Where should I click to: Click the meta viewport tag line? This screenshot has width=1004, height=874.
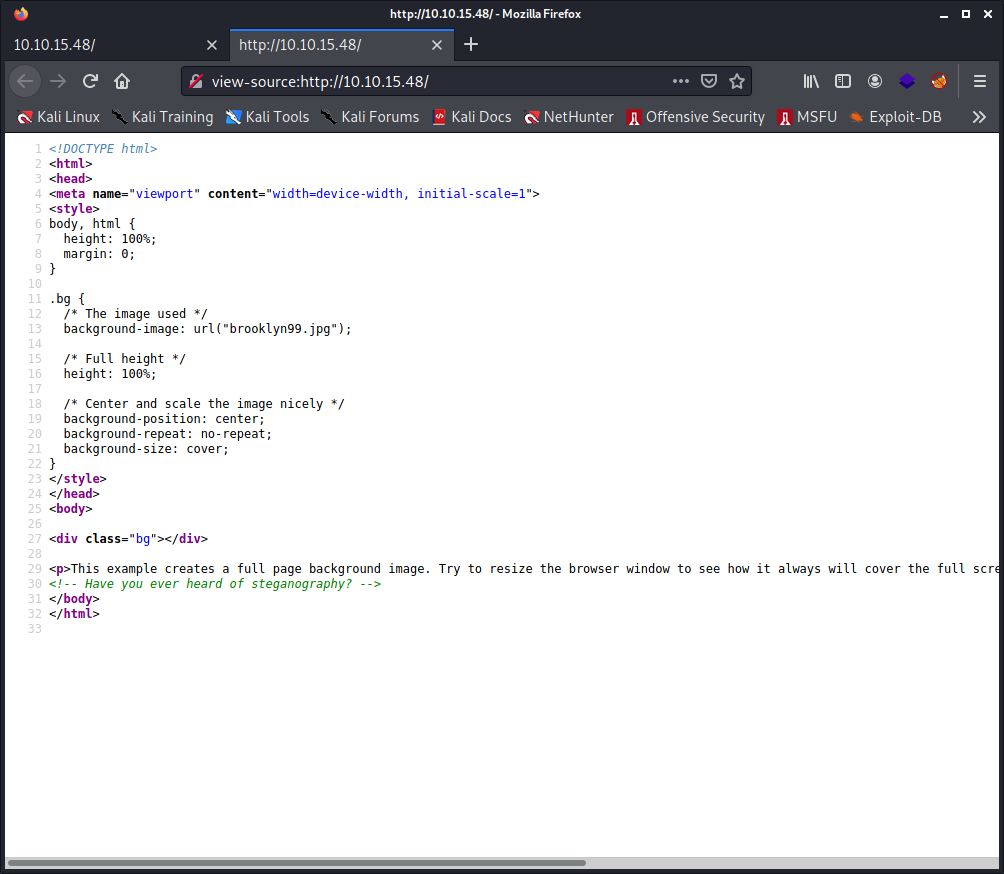click(295, 194)
